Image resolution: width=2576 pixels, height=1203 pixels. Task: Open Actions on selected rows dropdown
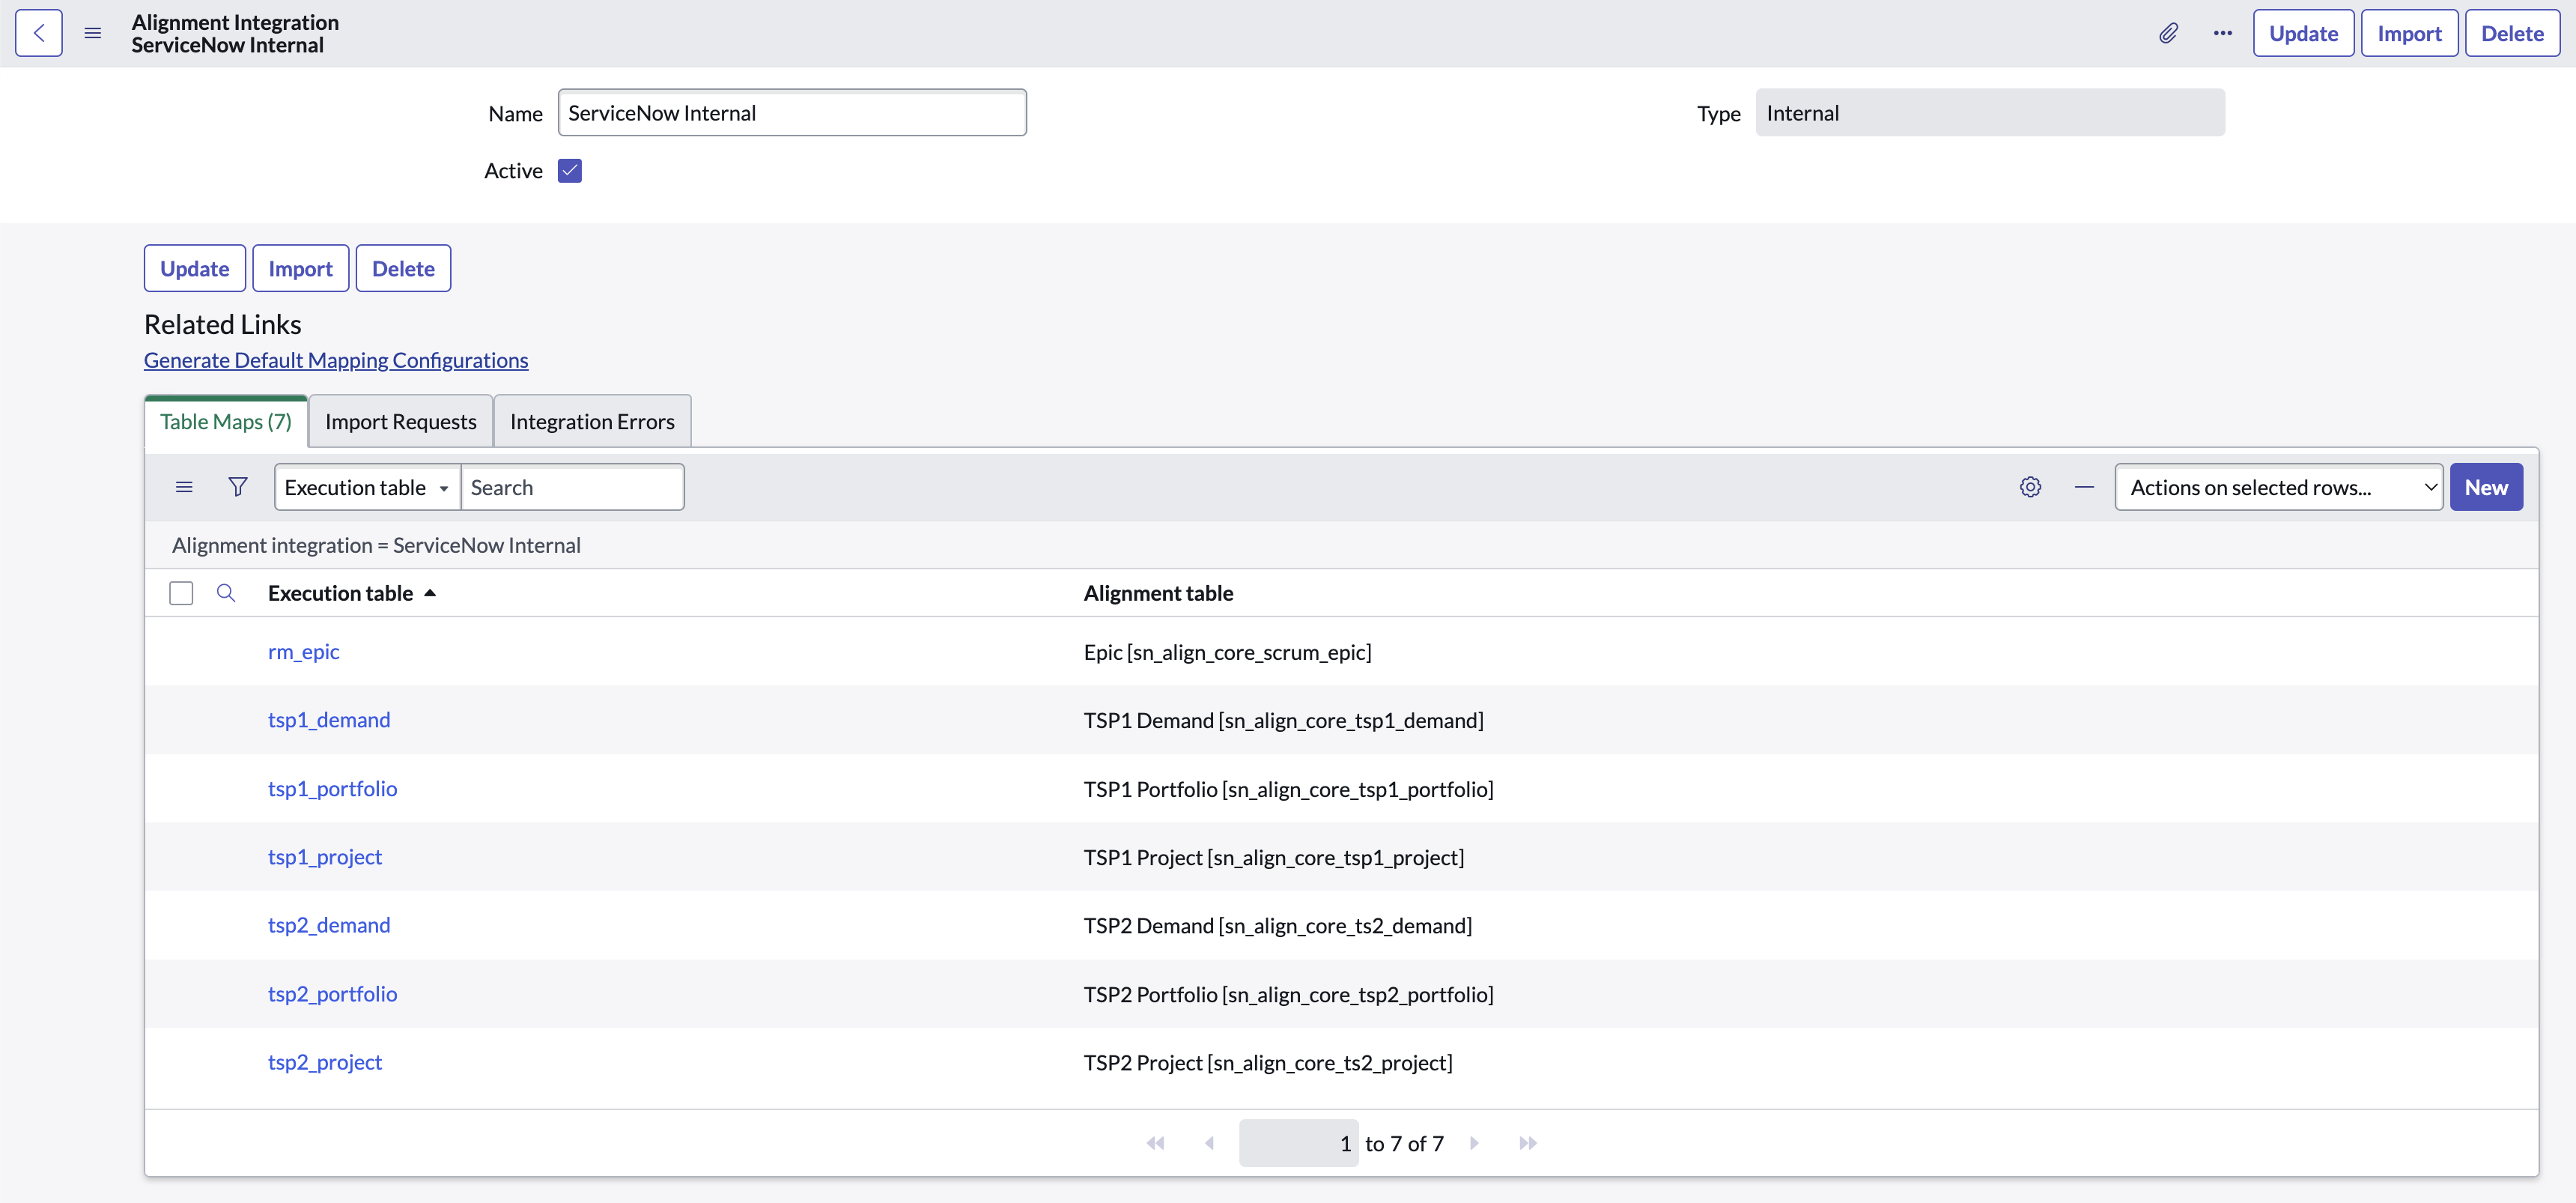coord(2278,487)
